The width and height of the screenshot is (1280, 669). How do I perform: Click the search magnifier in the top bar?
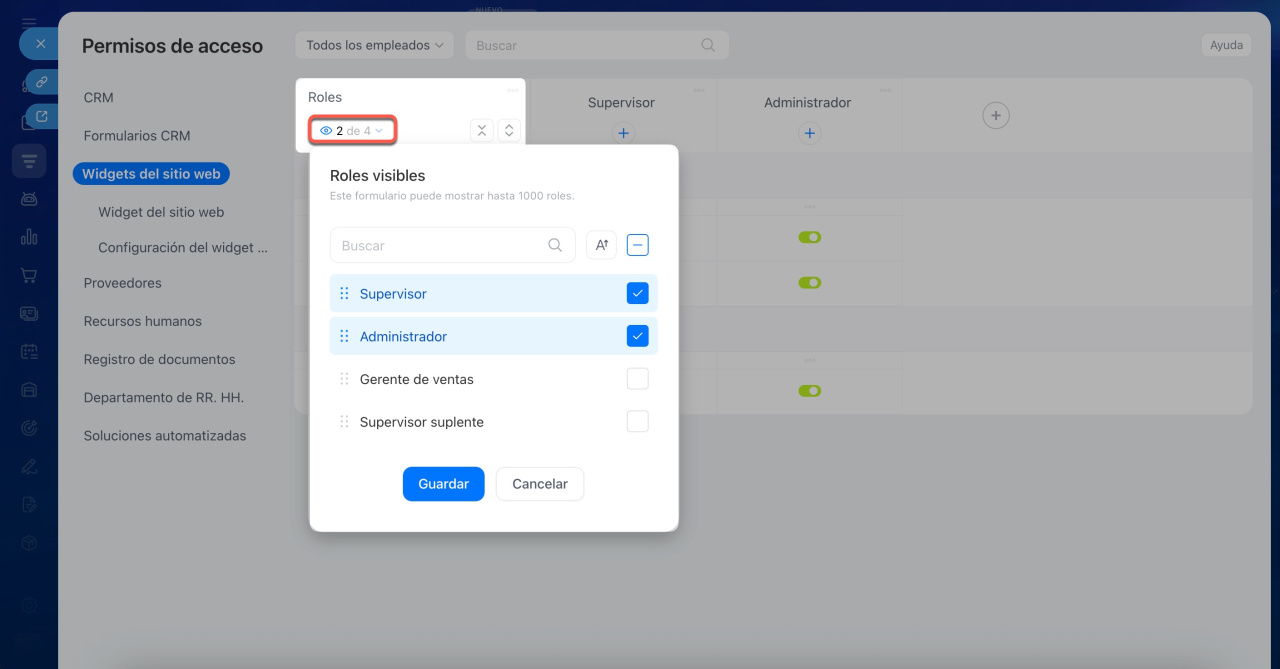708,45
